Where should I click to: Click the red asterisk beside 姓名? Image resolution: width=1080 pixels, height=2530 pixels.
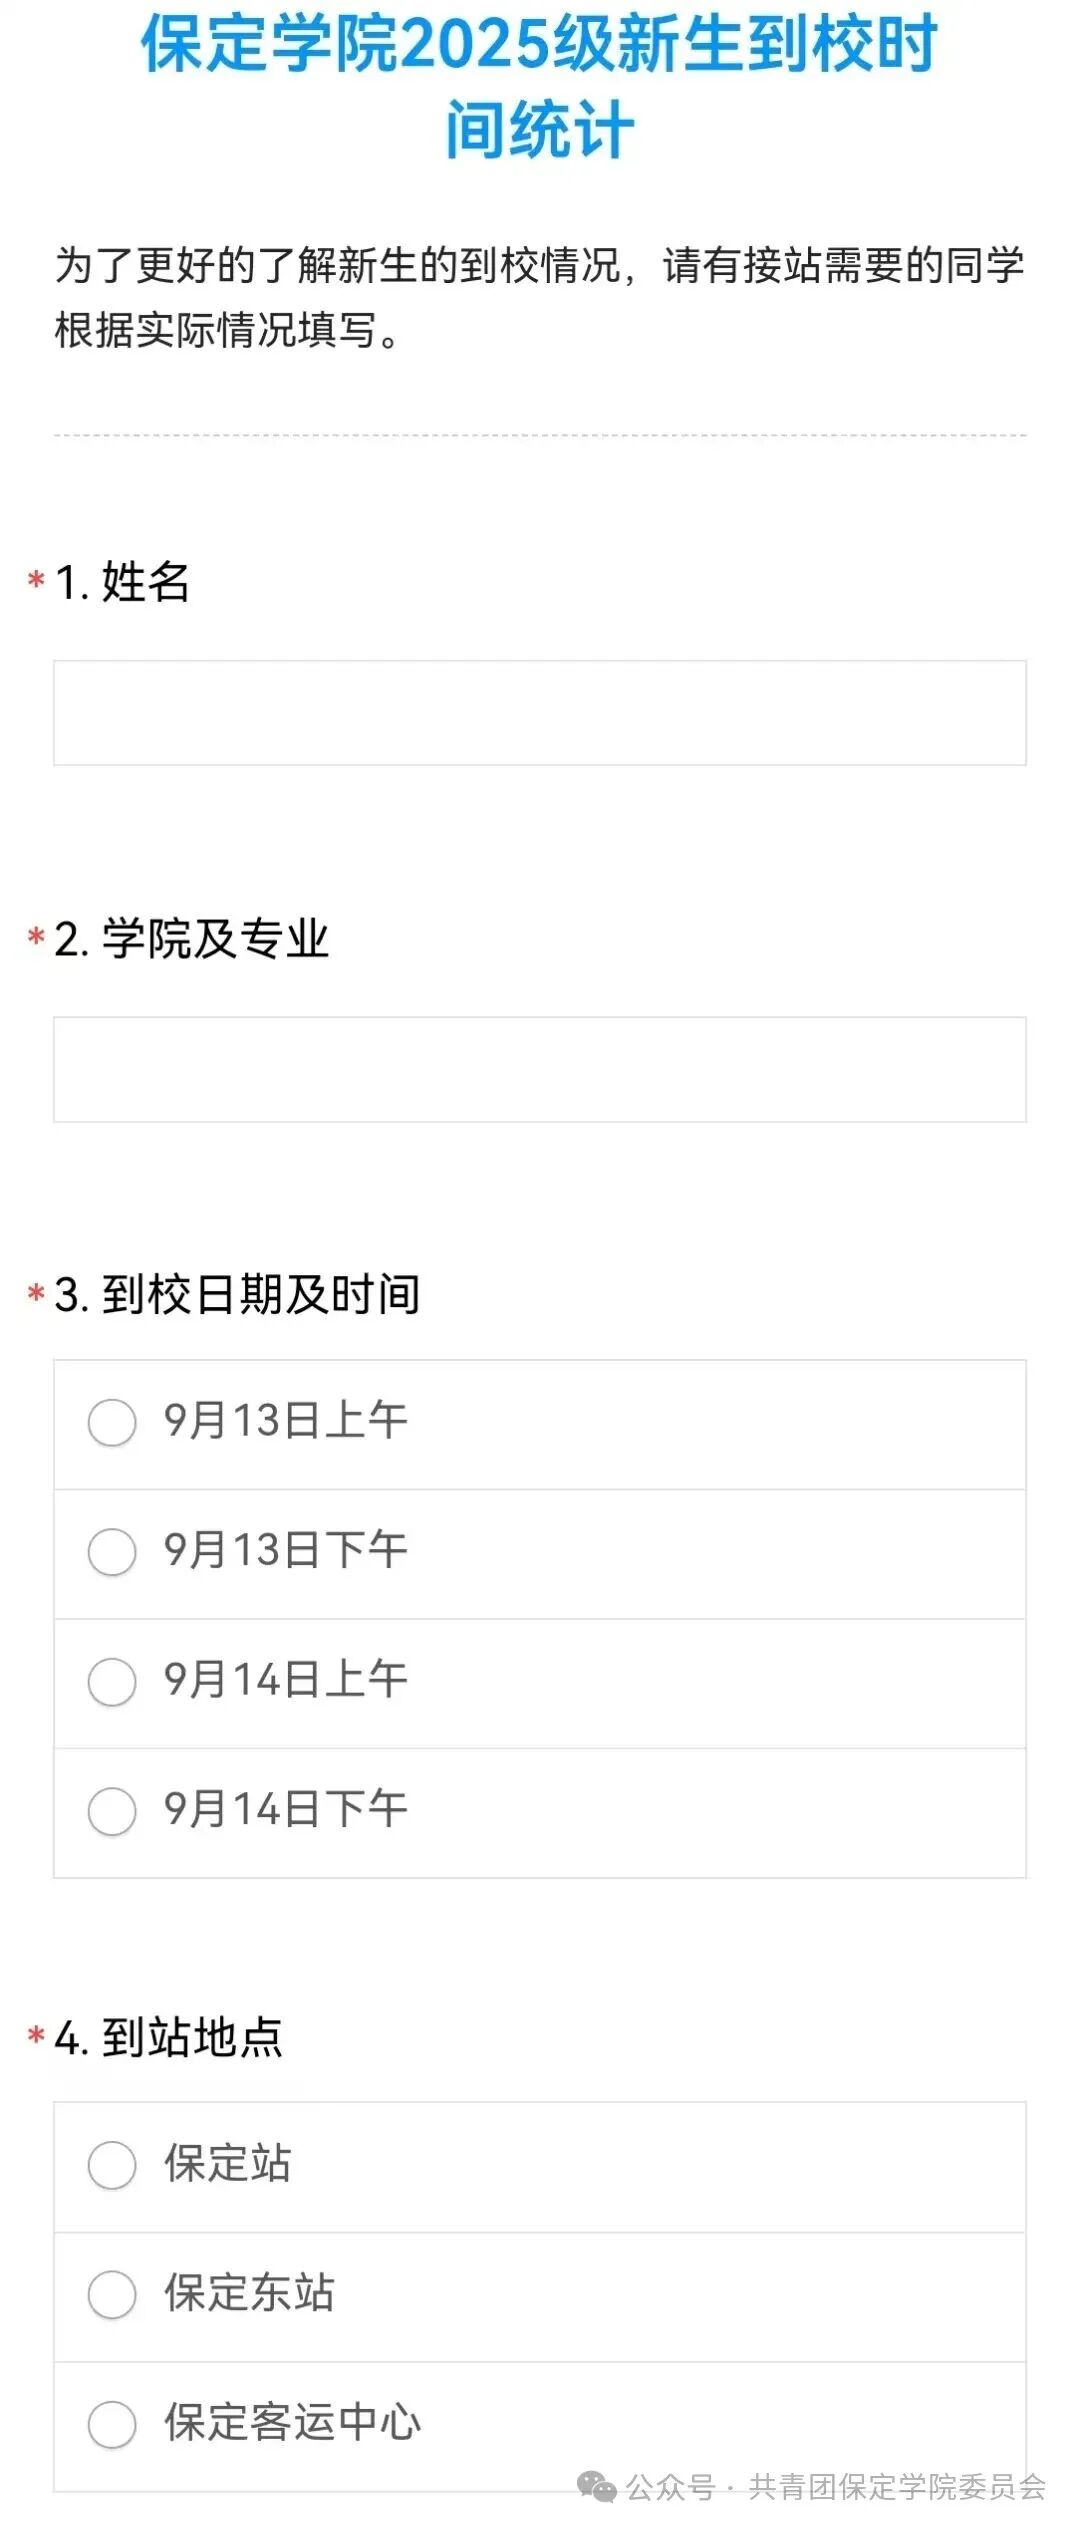tap(37, 580)
